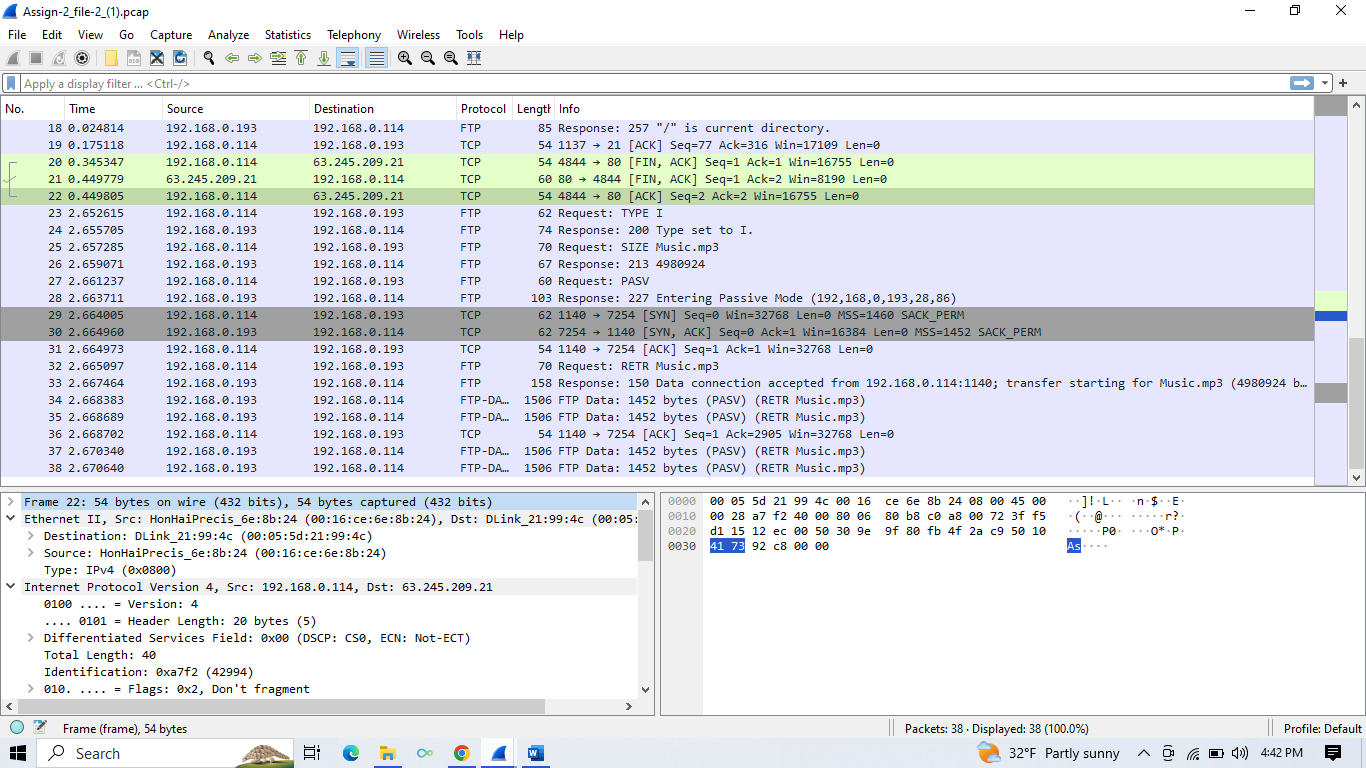The image size is (1366, 768).
Task: Go to the first packet
Action: tap(301, 58)
